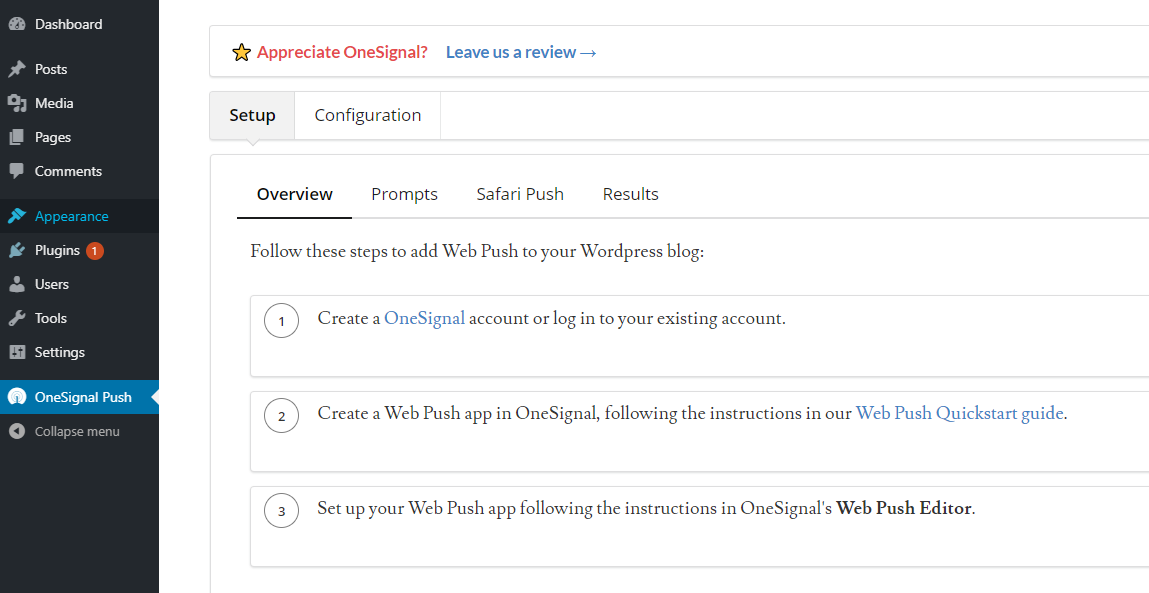This screenshot has height=593, width=1149.
Task: Select the Appearance menu item
Action: 72,216
